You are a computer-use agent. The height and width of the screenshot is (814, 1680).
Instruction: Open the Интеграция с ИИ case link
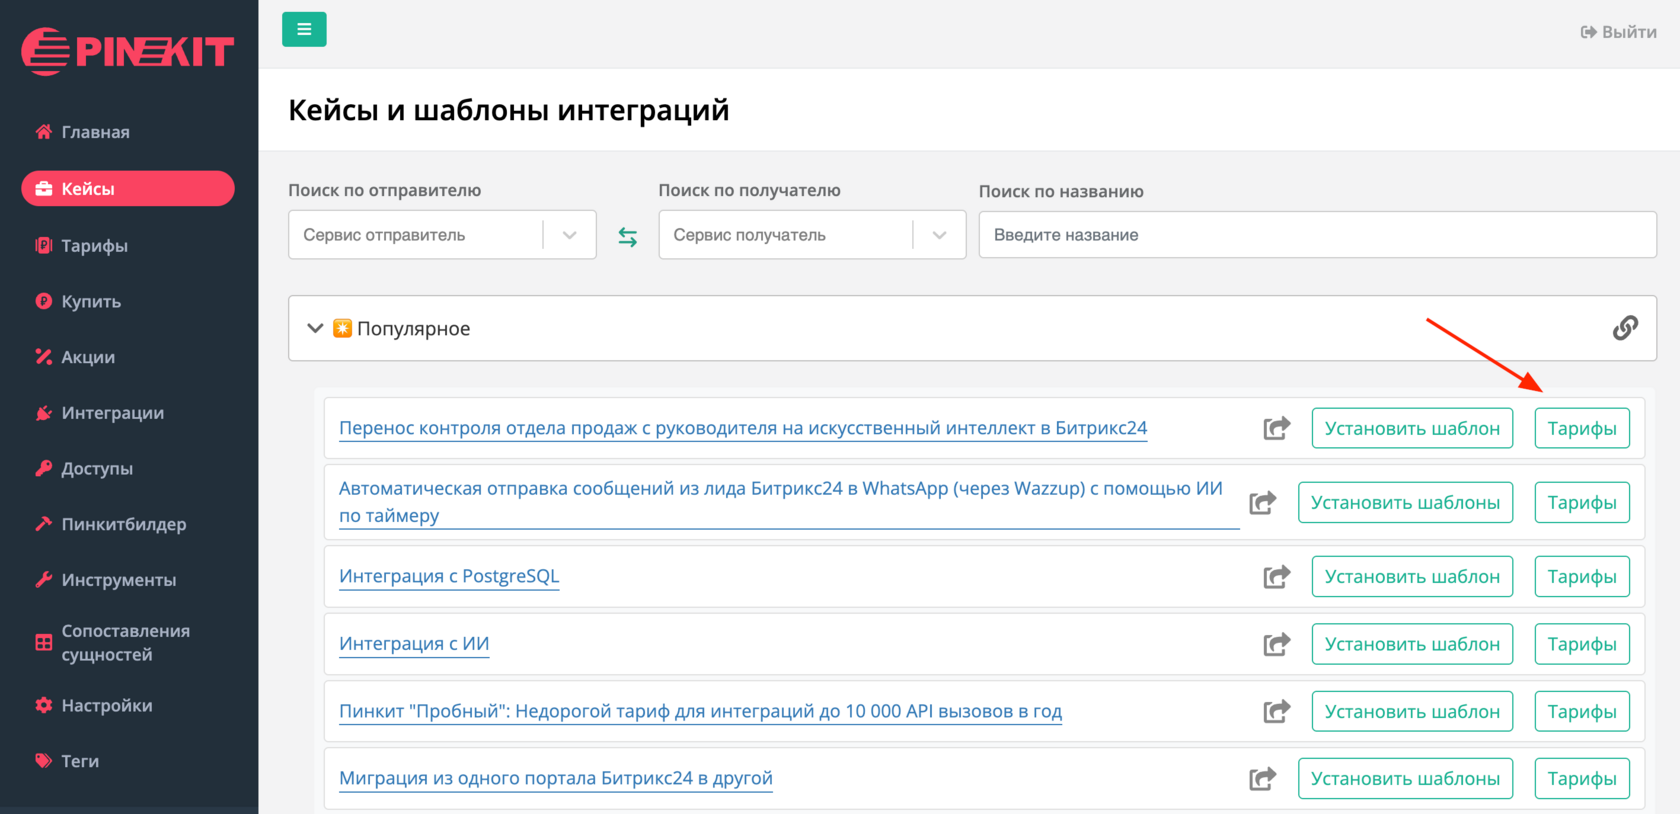pyautogui.click(x=414, y=644)
